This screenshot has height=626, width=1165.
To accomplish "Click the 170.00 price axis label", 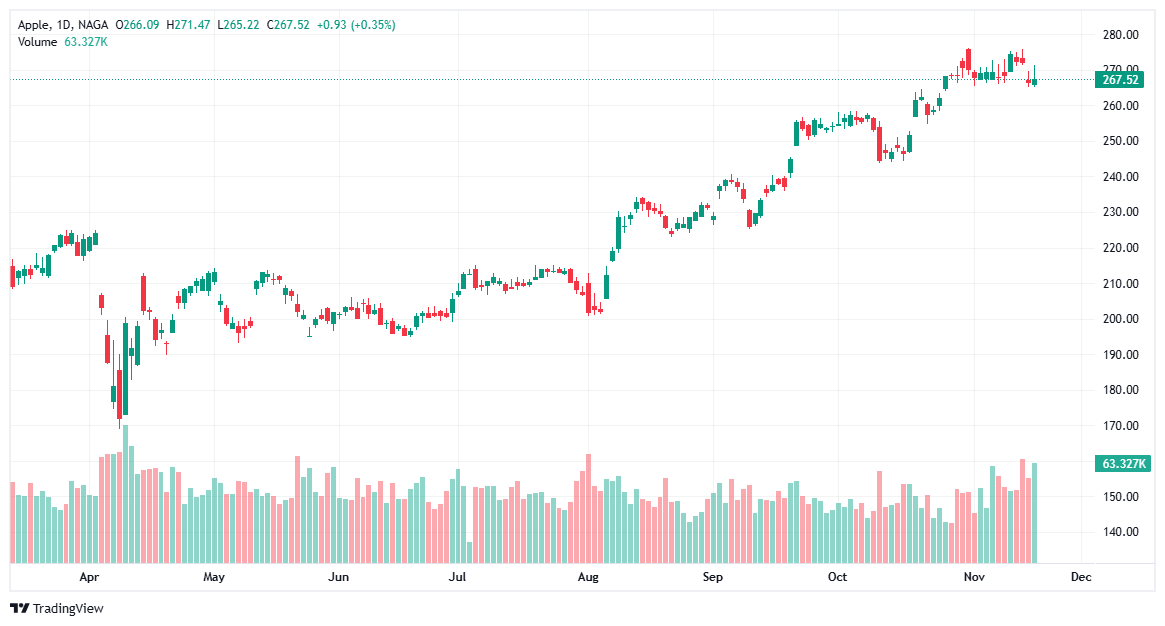I will 1120,426.
